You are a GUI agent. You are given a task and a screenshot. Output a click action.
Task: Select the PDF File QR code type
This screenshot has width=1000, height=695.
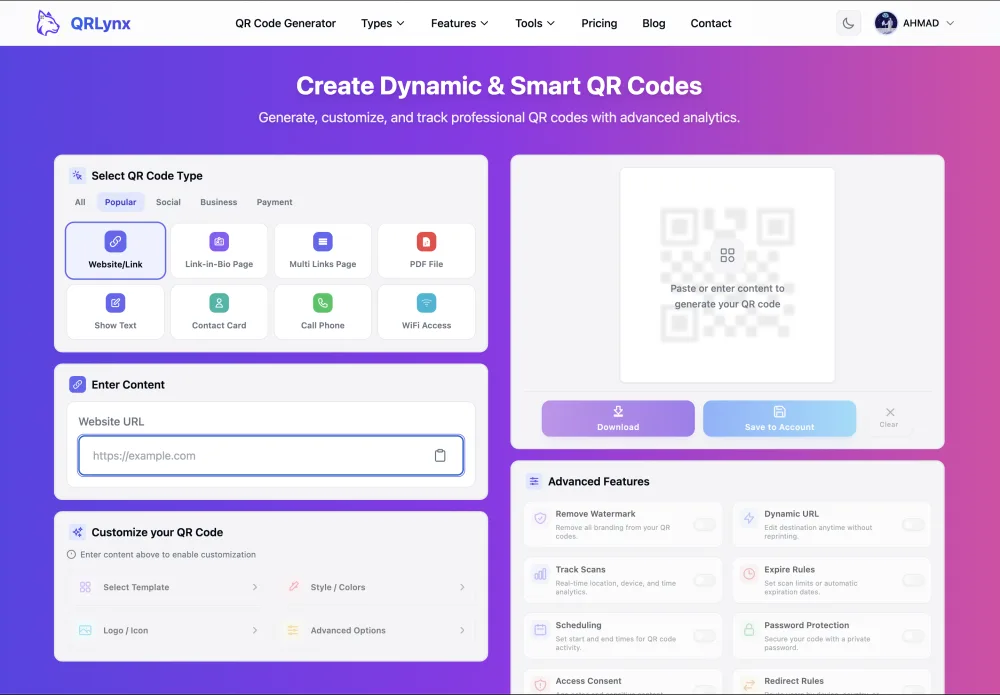[x=425, y=249]
